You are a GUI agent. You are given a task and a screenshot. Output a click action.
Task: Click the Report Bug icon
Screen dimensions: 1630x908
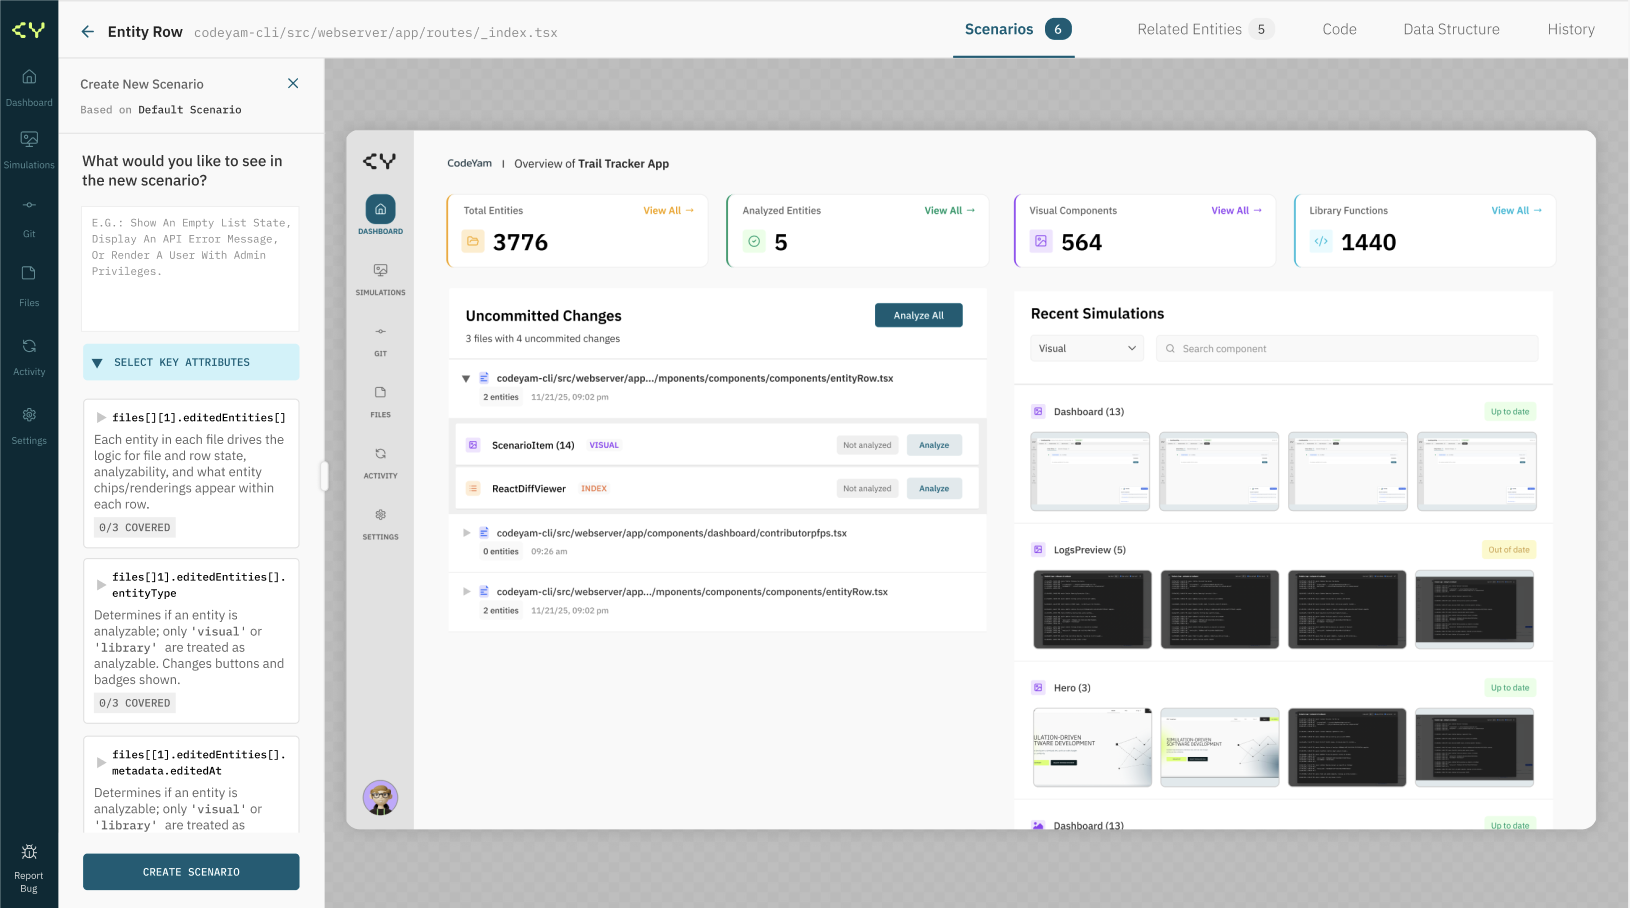(28, 855)
